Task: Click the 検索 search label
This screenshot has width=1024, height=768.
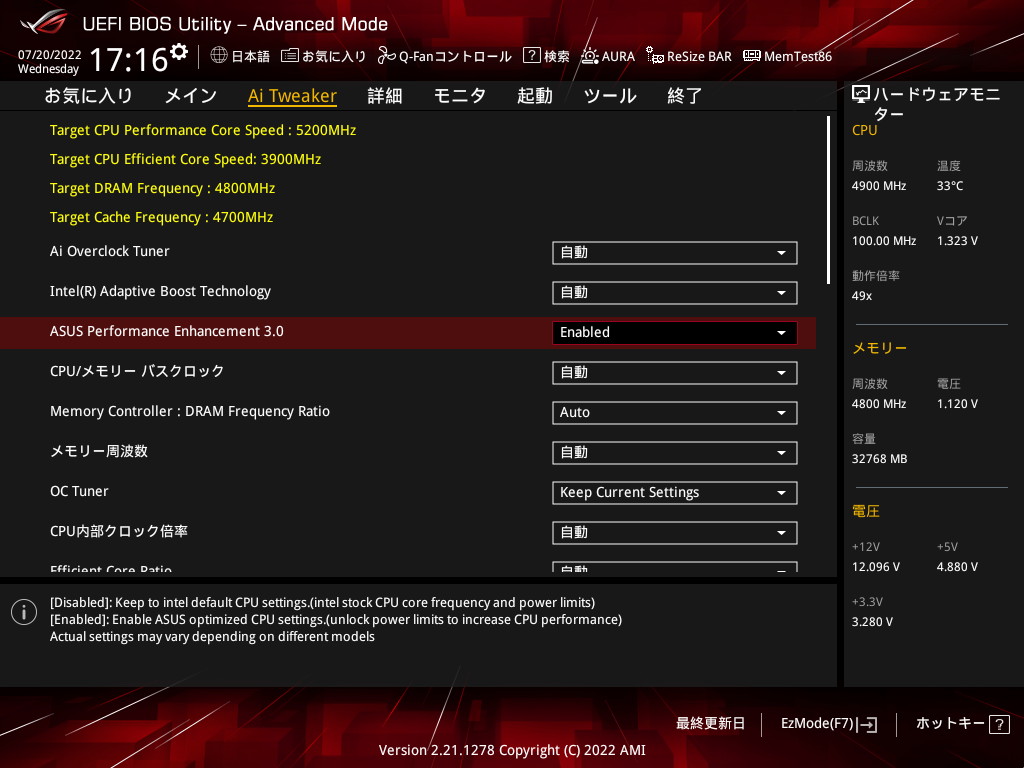Action: [x=556, y=57]
